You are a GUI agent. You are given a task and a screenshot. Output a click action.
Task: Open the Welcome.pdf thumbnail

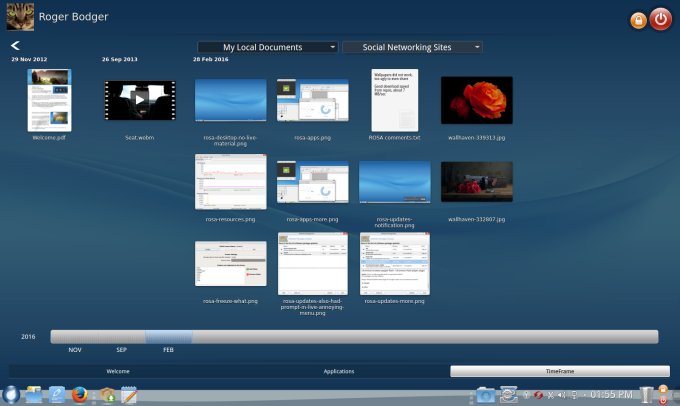point(49,101)
